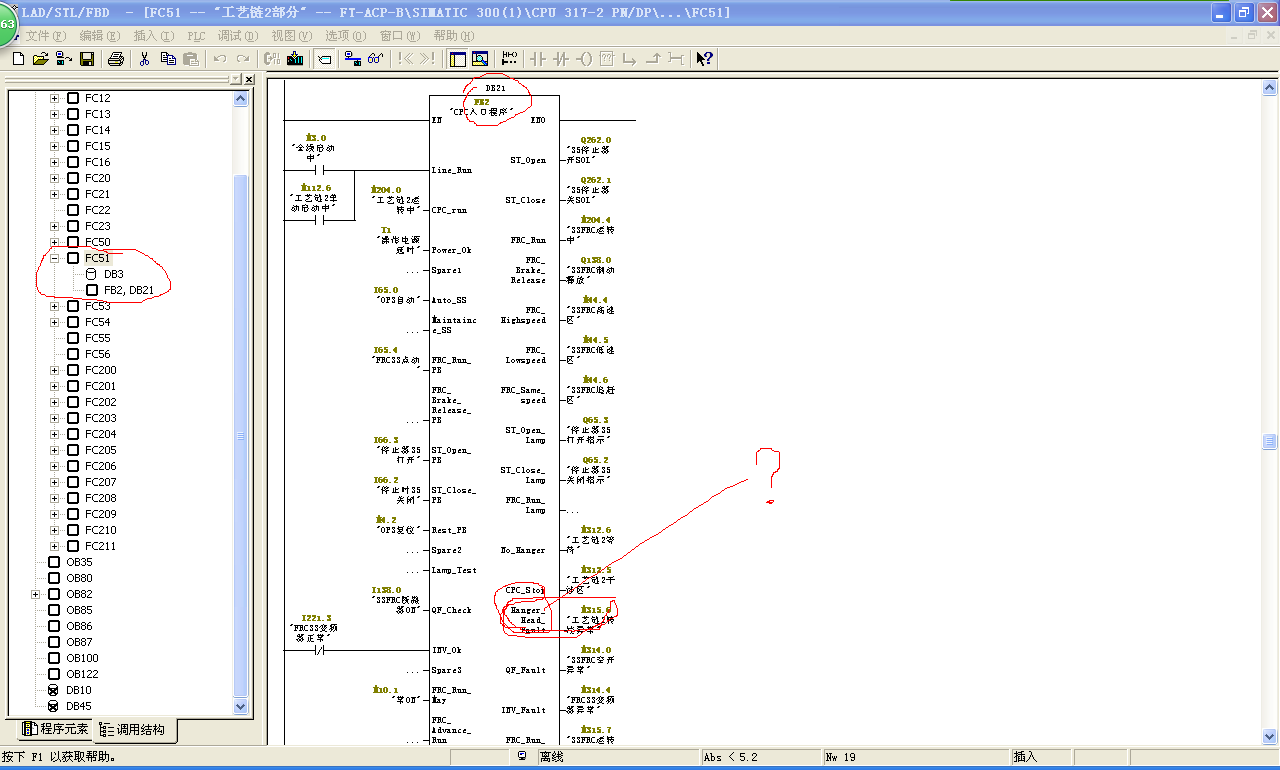Expand the FC20 tree node
The width and height of the screenshot is (1280, 770).
click(54, 178)
